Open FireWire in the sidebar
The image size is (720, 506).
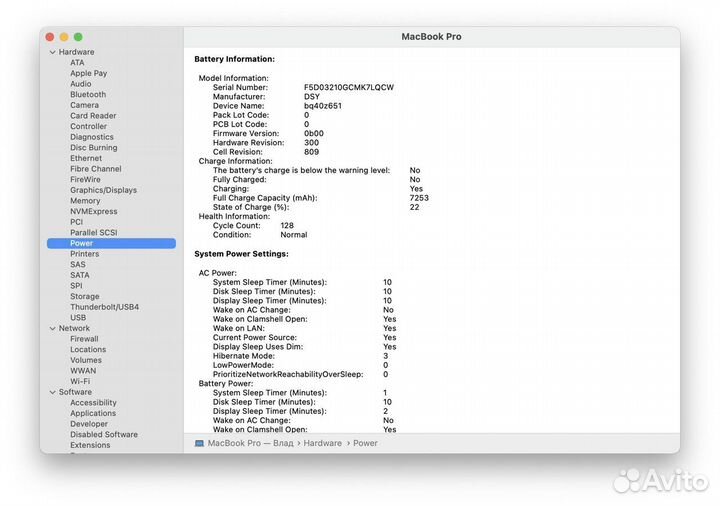(85, 180)
